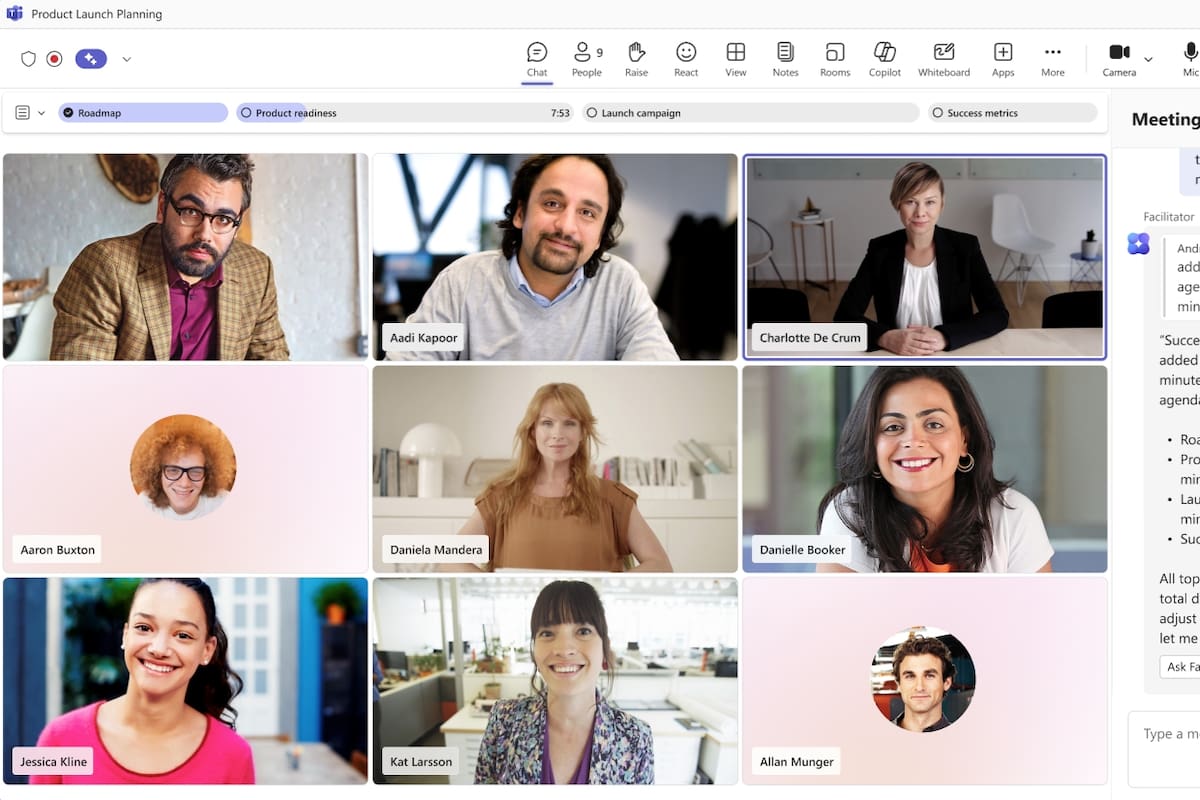This screenshot has height=800, width=1200.
Task: Open the Whiteboard tool
Action: pyautogui.click(x=944, y=59)
